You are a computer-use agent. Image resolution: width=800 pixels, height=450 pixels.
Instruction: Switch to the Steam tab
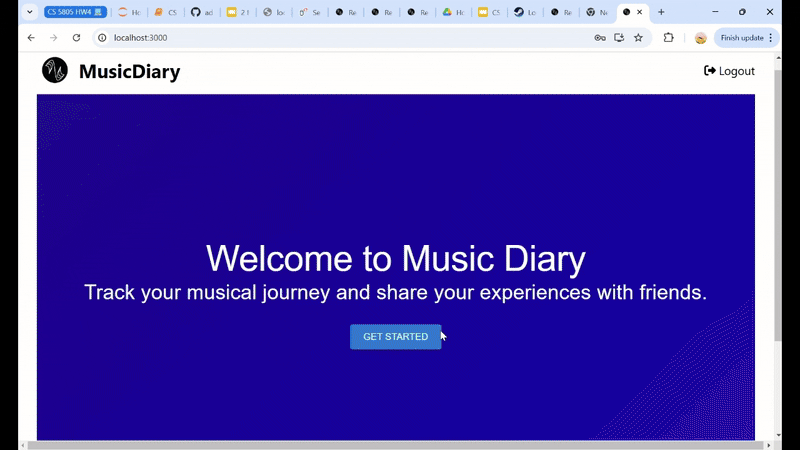pos(525,12)
